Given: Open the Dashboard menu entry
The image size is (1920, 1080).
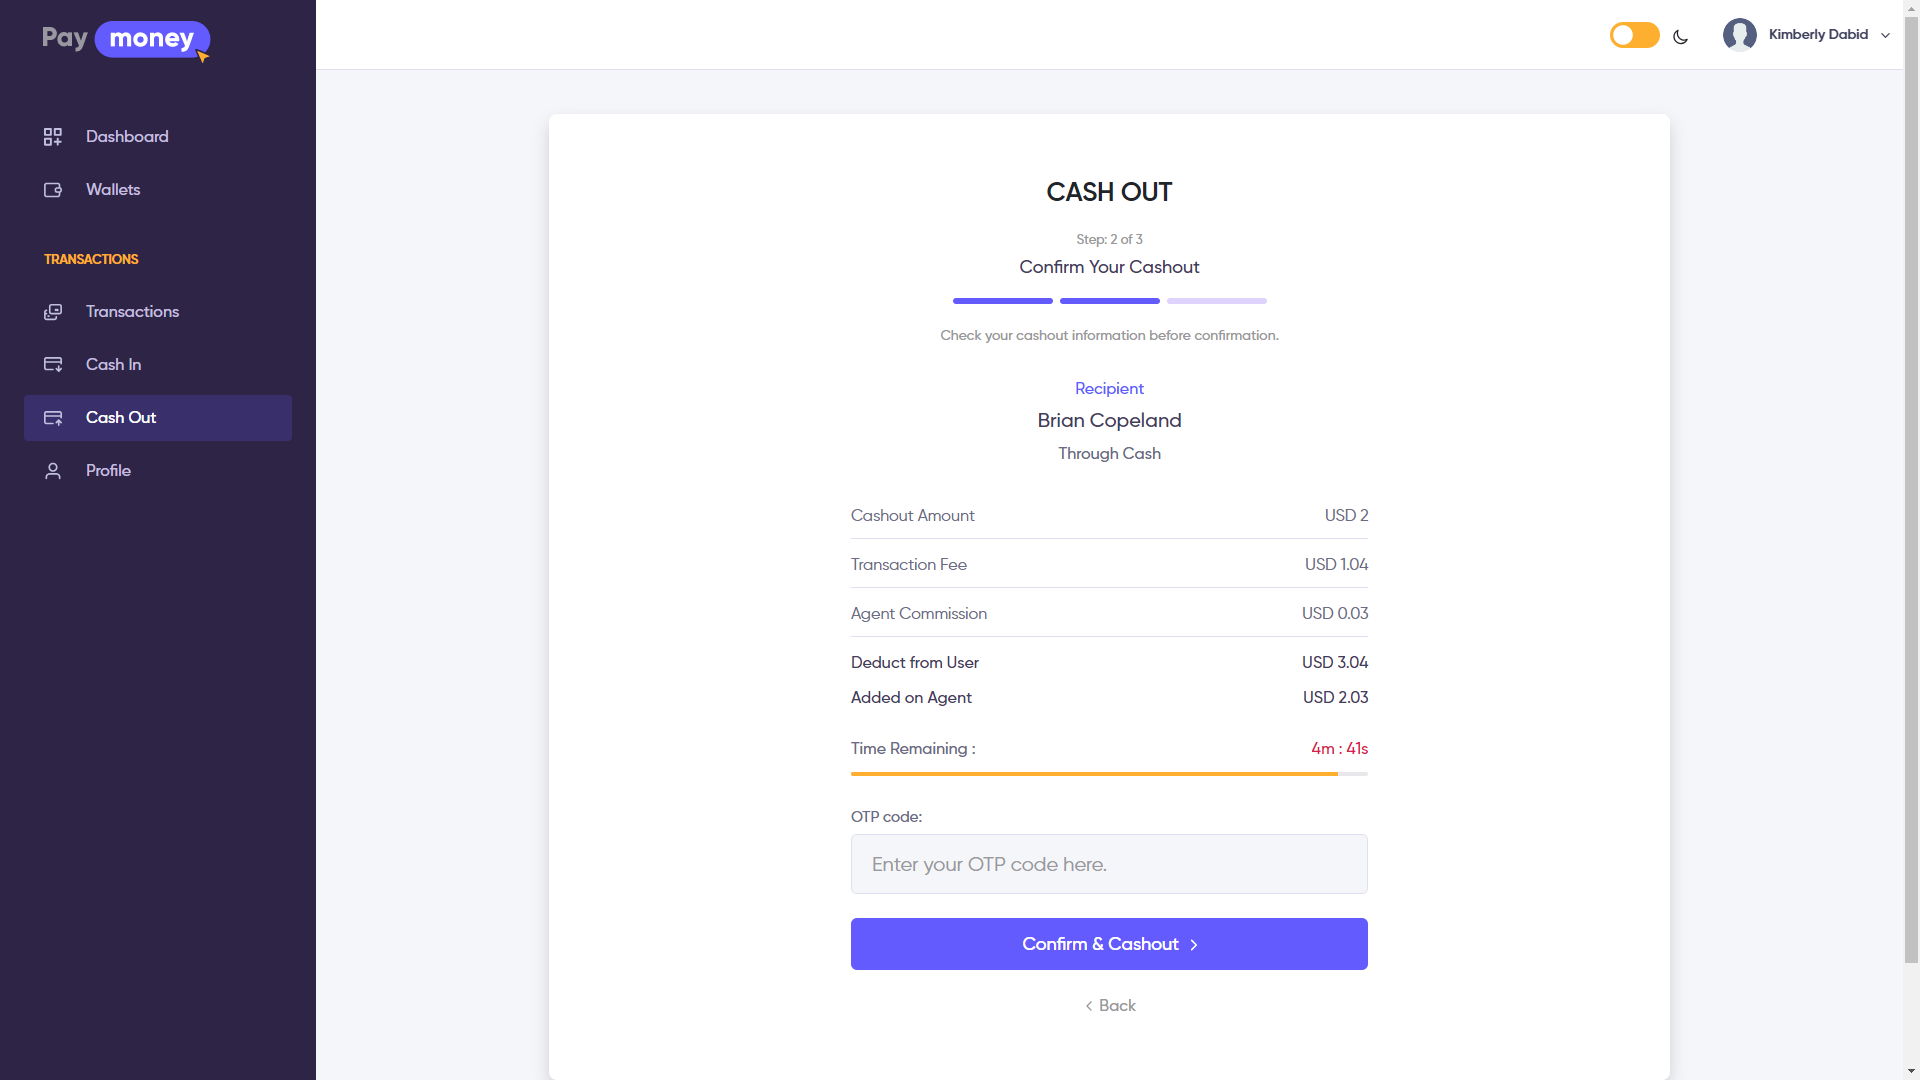Looking at the screenshot, I should pyautogui.click(x=126, y=137).
